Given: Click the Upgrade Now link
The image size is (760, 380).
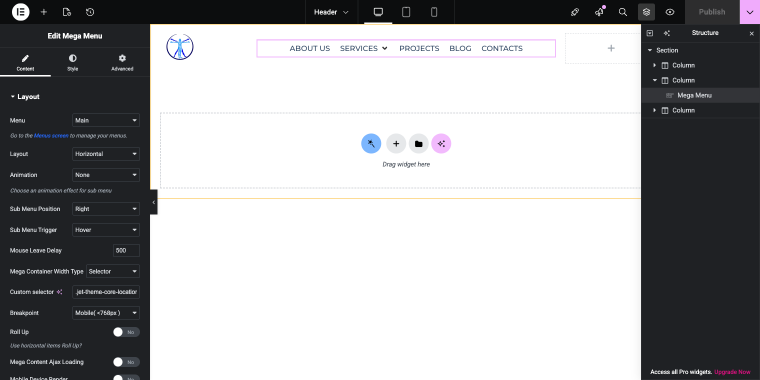Looking at the screenshot, I should [x=732, y=372].
